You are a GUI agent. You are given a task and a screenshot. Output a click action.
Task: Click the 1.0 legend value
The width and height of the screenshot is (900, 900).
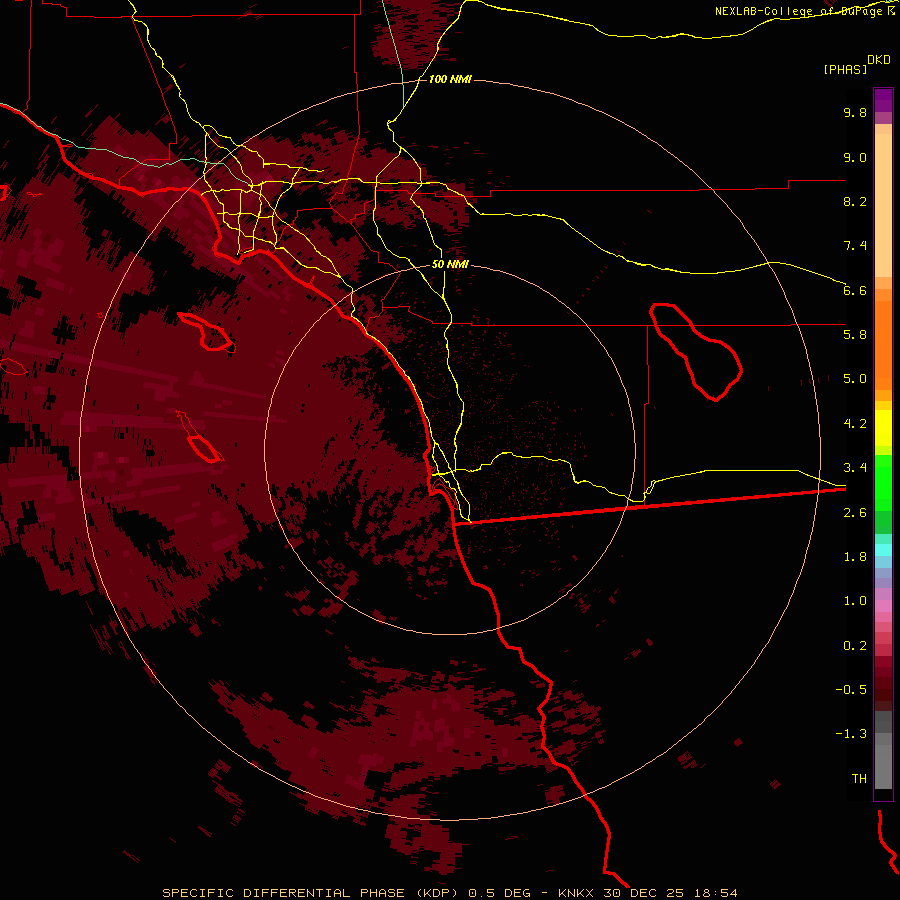tap(855, 601)
